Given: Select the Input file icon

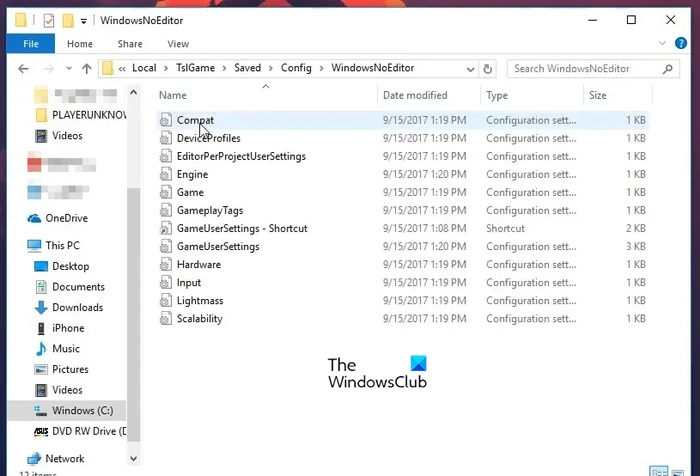Looking at the screenshot, I should pyautogui.click(x=166, y=283).
